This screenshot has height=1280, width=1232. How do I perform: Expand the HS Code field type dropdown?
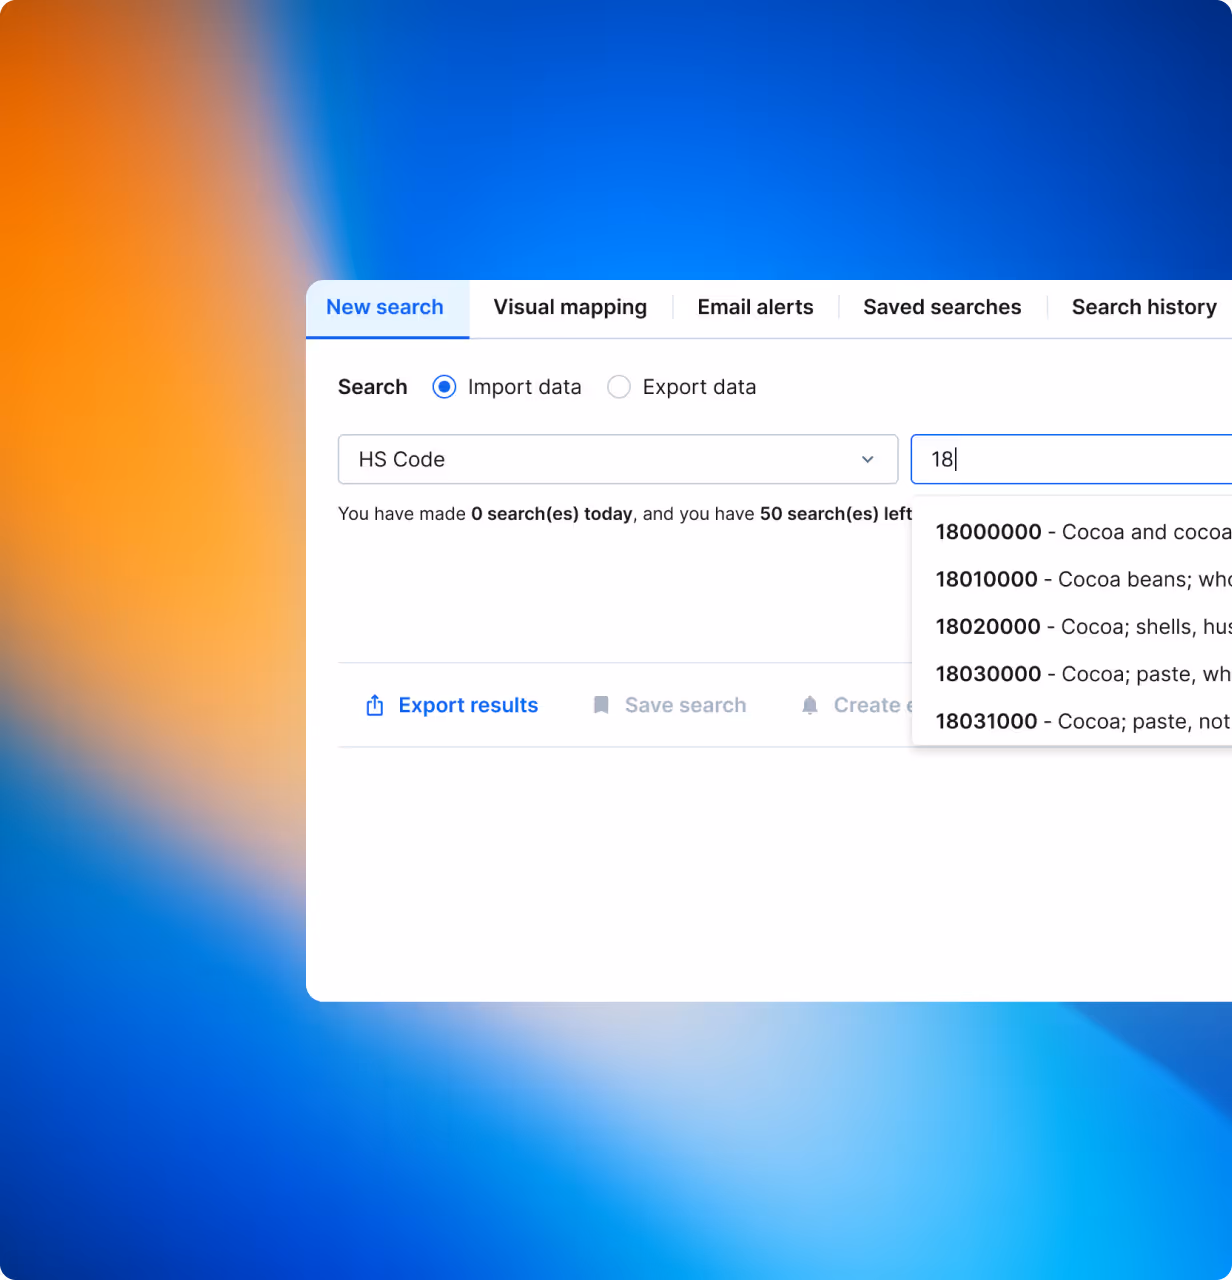pos(618,460)
